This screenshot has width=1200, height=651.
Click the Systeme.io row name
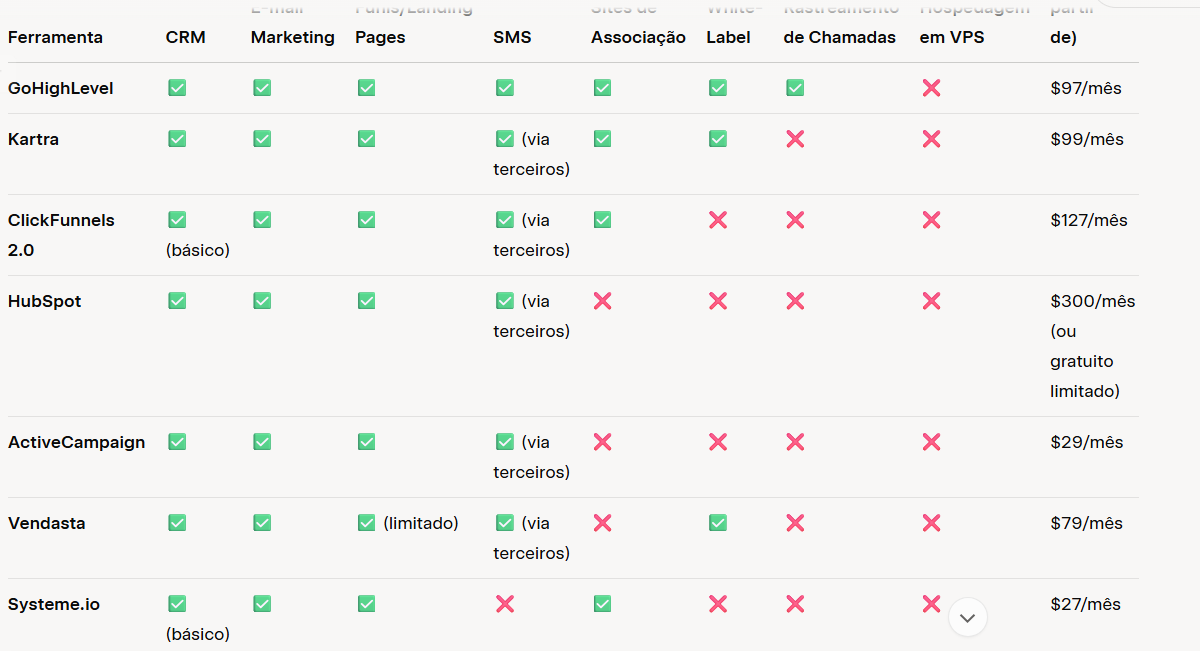(x=54, y=604)
